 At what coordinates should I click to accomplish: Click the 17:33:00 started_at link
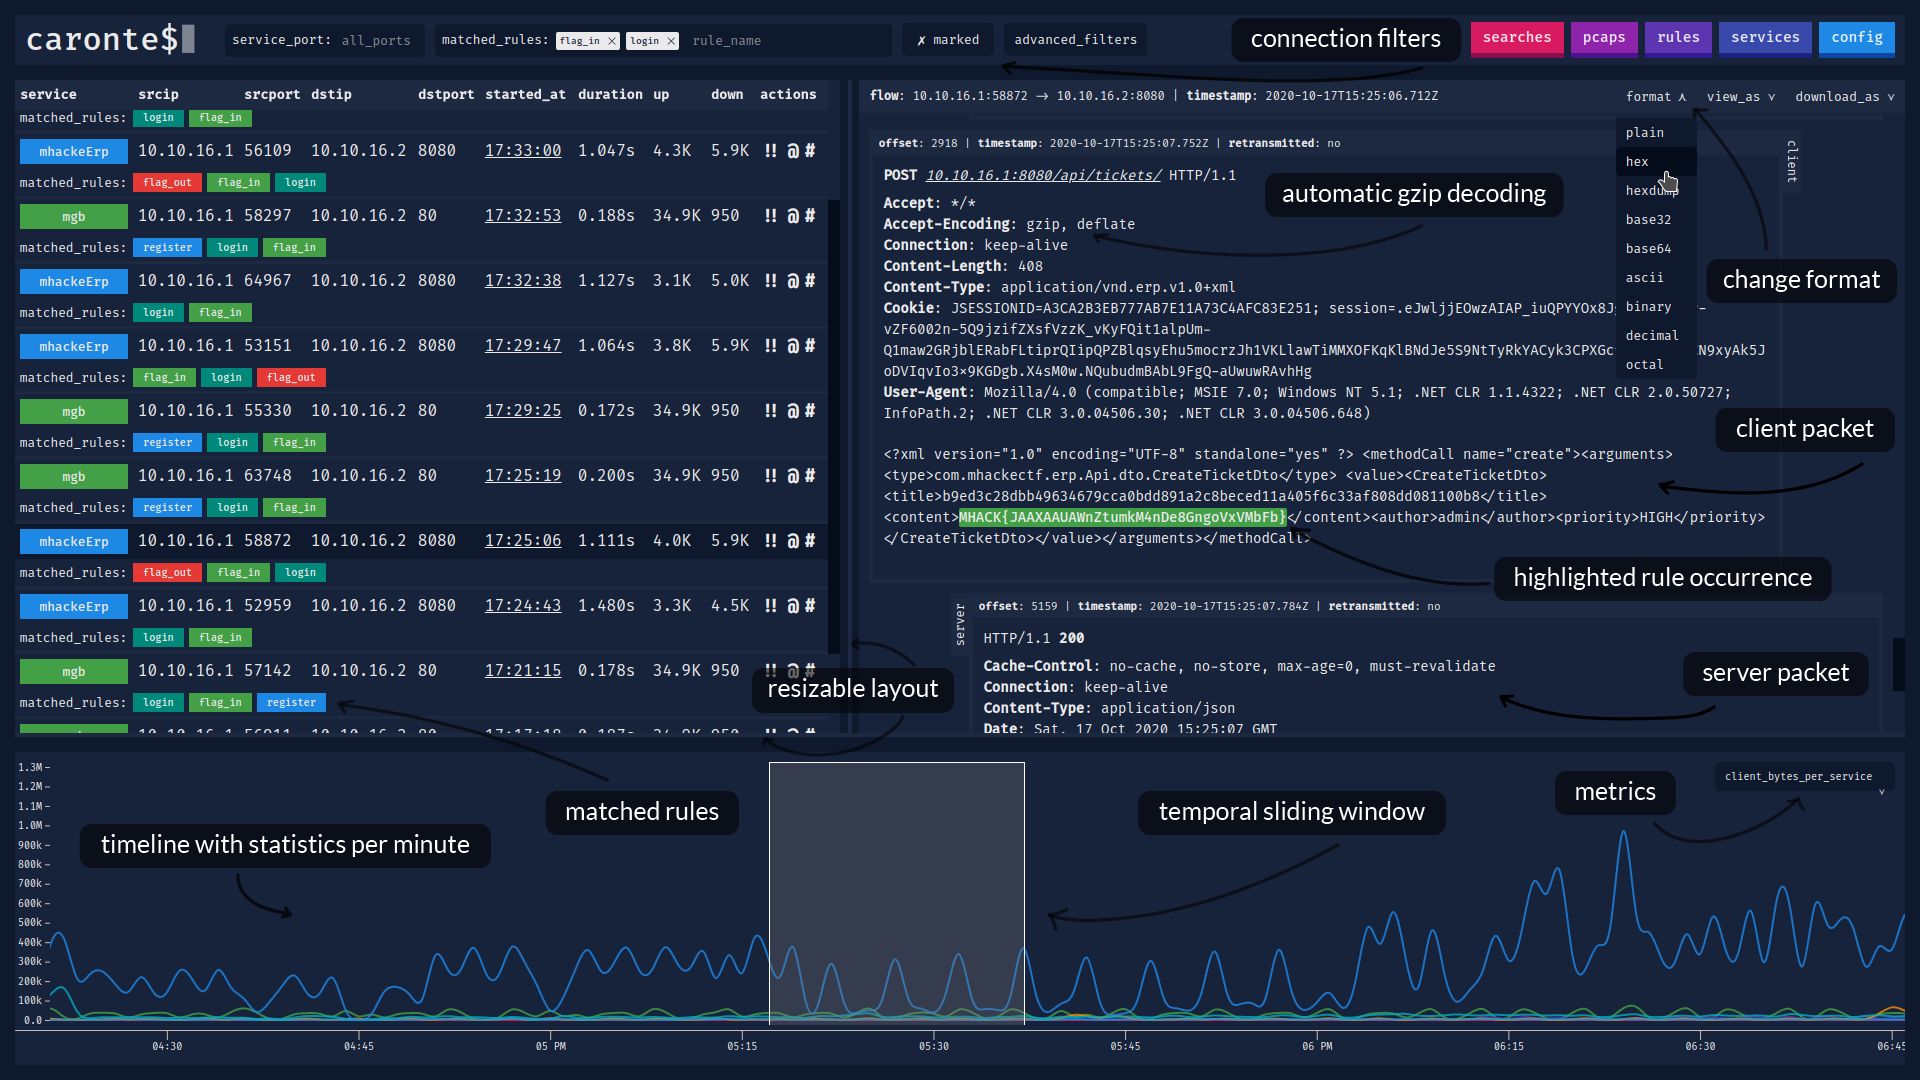522,151
